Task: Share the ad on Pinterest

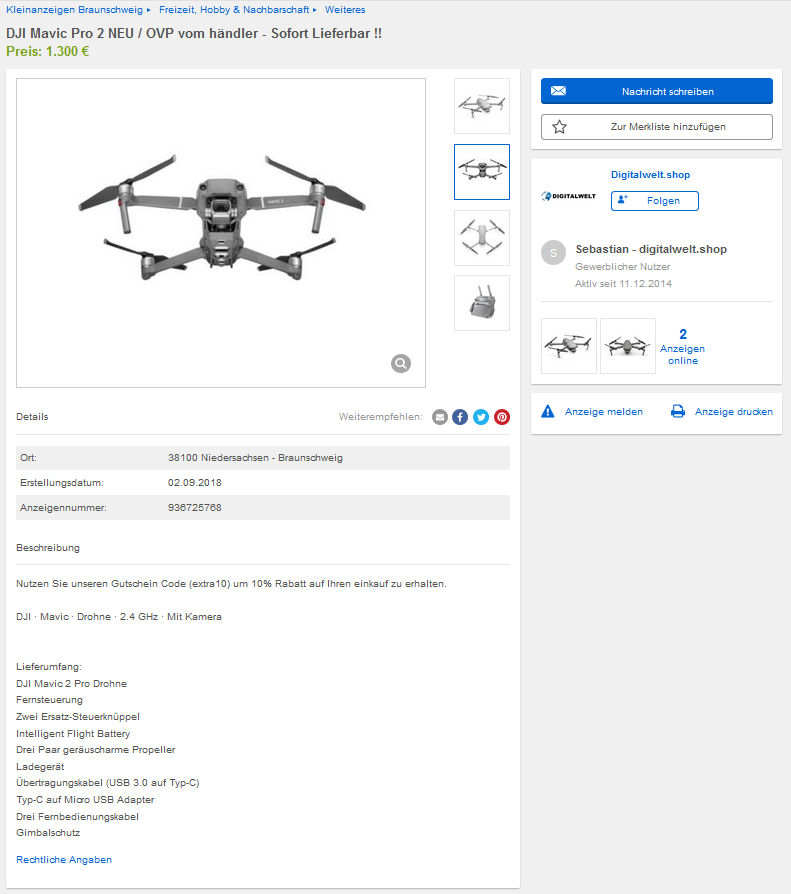Action: point(502,417)
